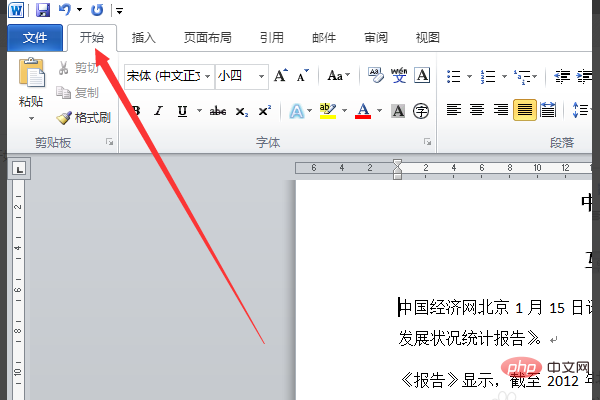
Task: Toggle italic formatting
Action: pos(155,110)
